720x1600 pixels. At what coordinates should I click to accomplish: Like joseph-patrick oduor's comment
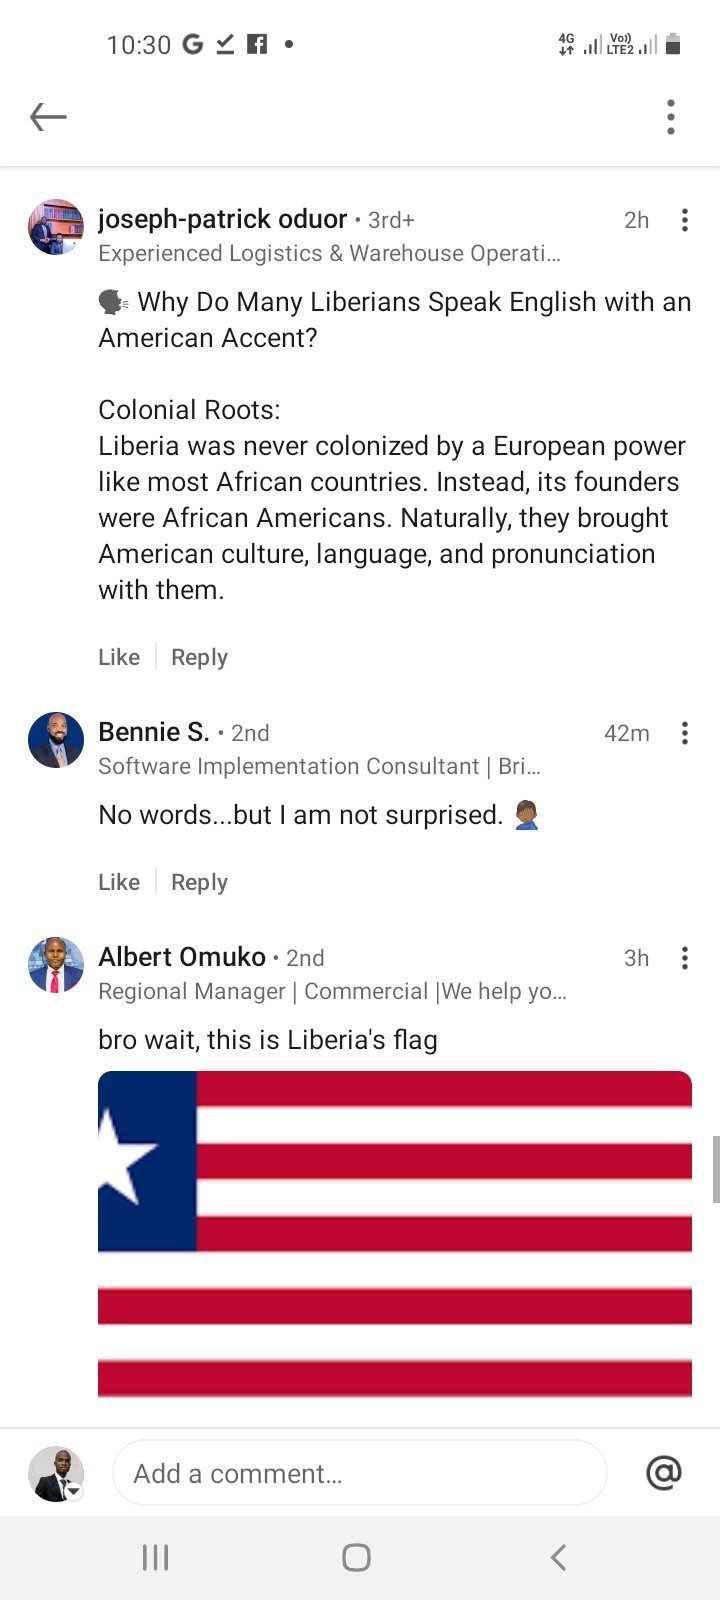119,657
